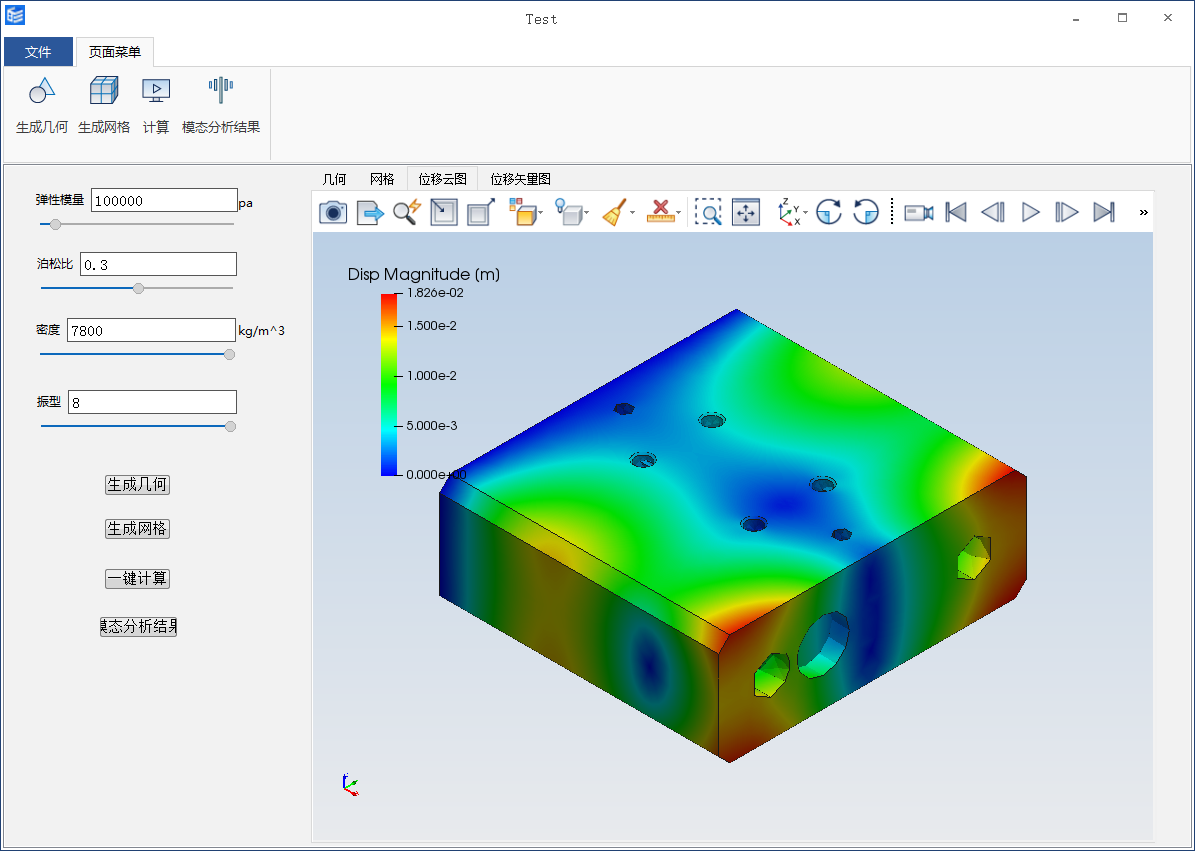The height and width of the screenshot is (851, 1195).
Task: Click the 一键计算 button
Action: (137, 579)
